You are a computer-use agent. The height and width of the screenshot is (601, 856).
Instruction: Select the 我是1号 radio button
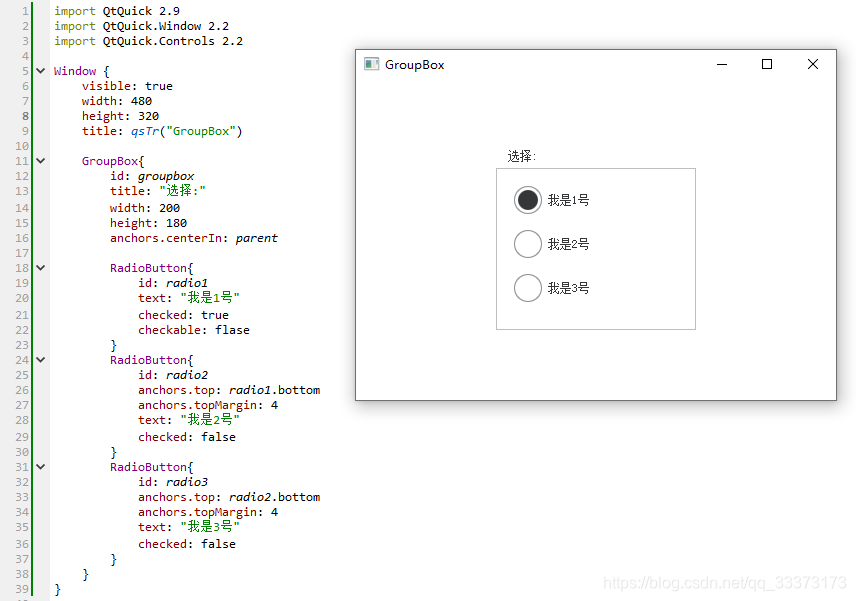coord(527,200)
